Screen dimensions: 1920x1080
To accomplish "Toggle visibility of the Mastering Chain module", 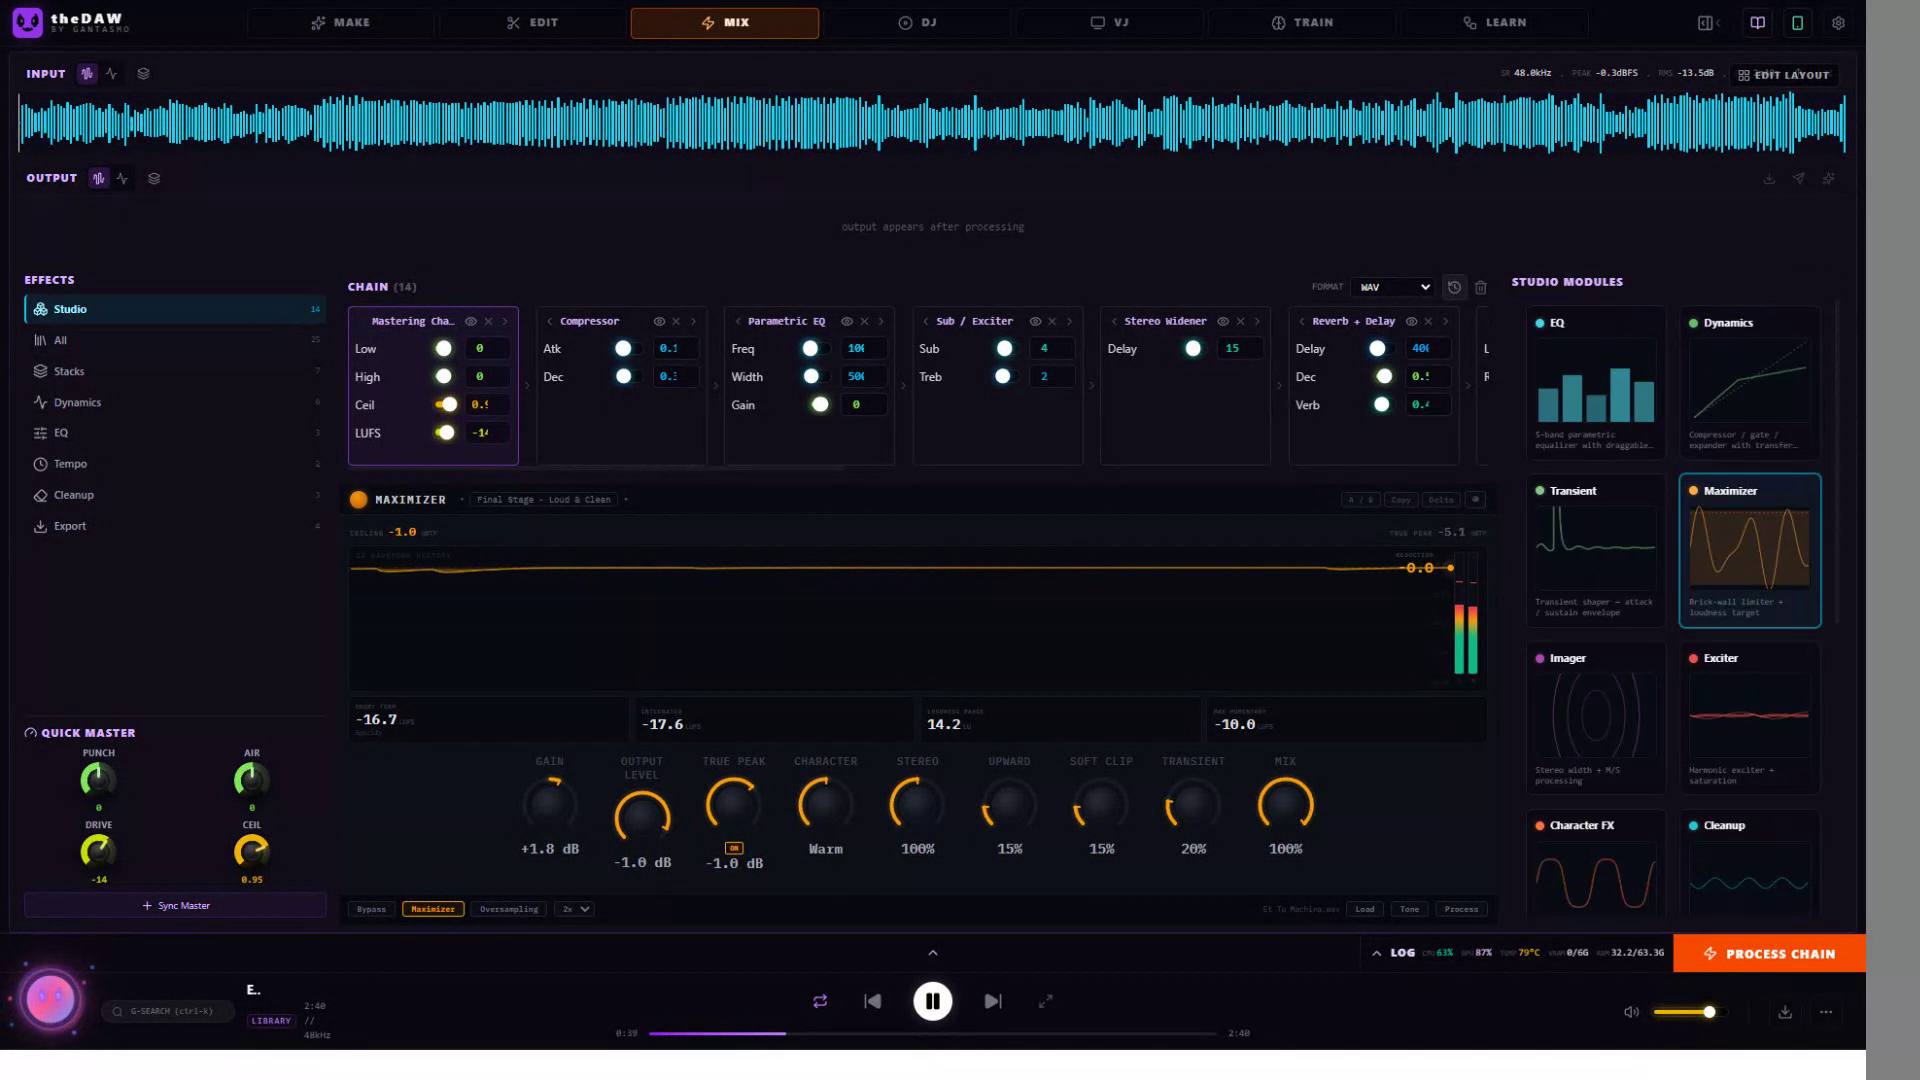I will [x=470, y=322].
